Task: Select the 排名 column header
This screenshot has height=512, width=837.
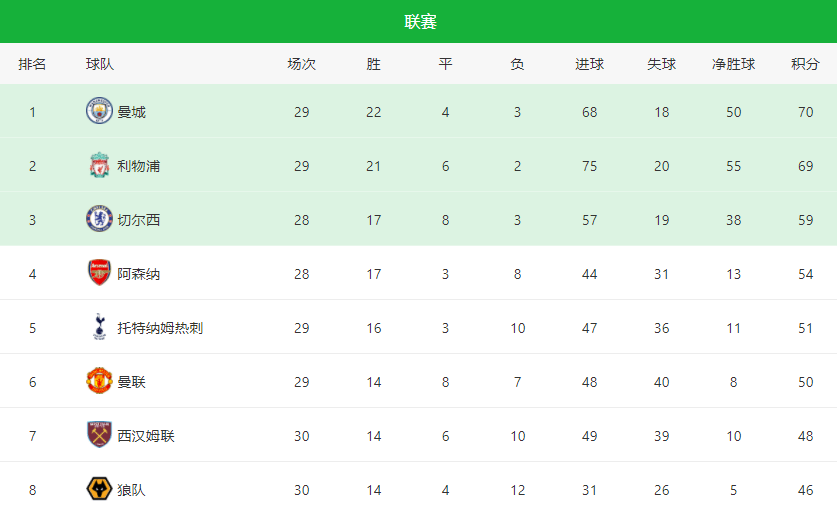Action: pos(32,64)
